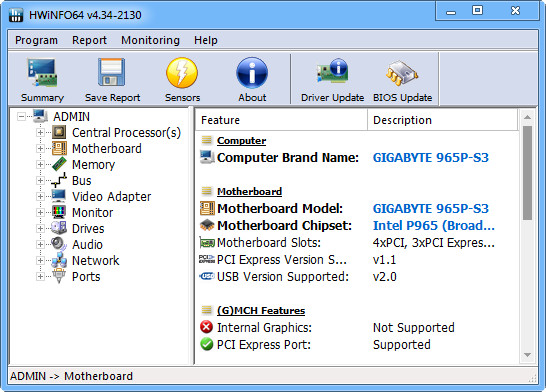Click the Computer Brand Name row icon
Screen dimensions: 546x392
207,157
